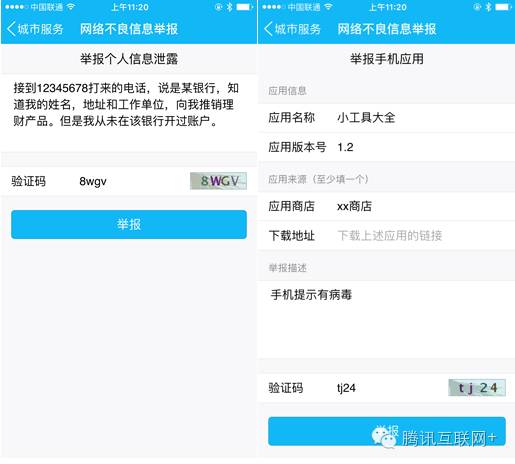
Task: Tap the 上午11:20 clock on right screen
Action: tap(387, 7)
